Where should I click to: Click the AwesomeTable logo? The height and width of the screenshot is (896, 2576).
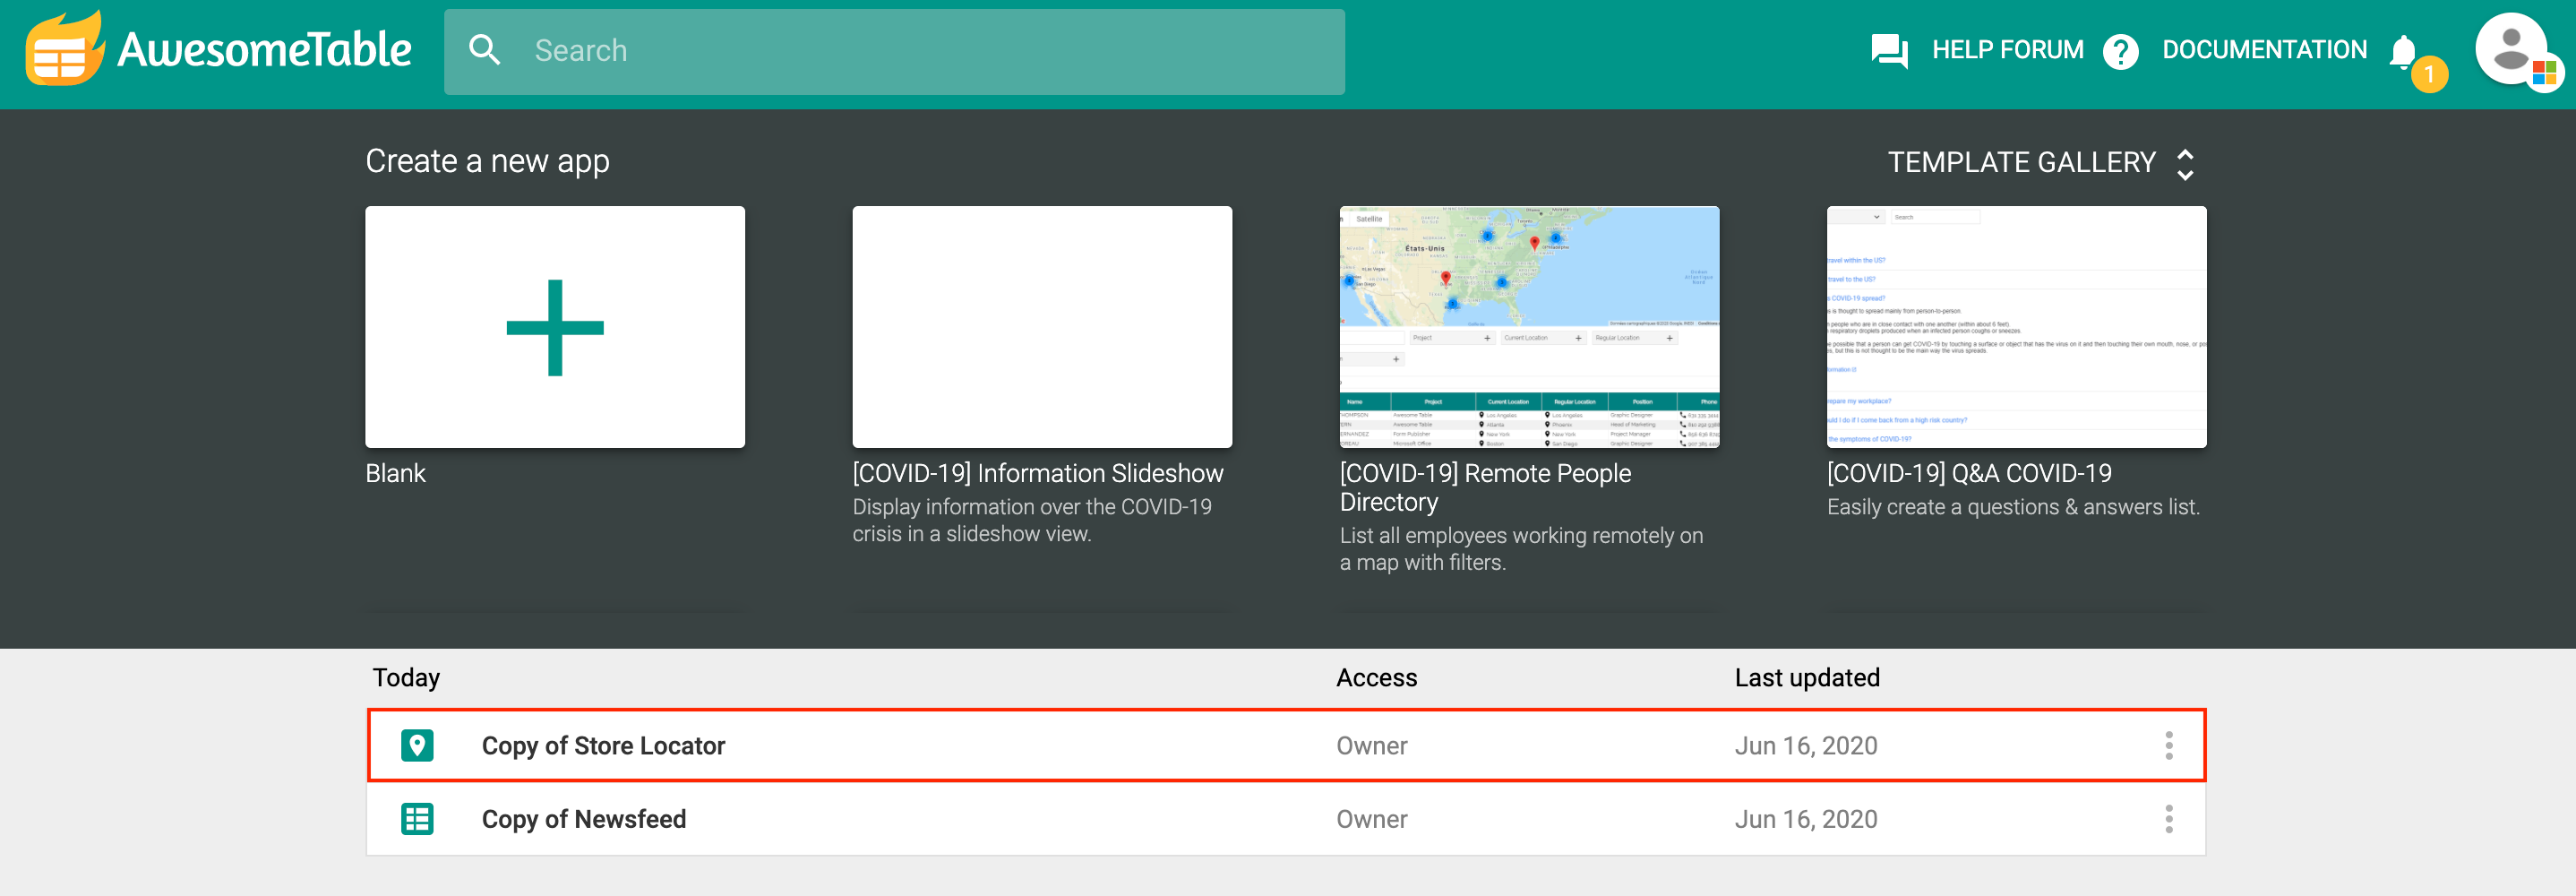pos(218,48)
